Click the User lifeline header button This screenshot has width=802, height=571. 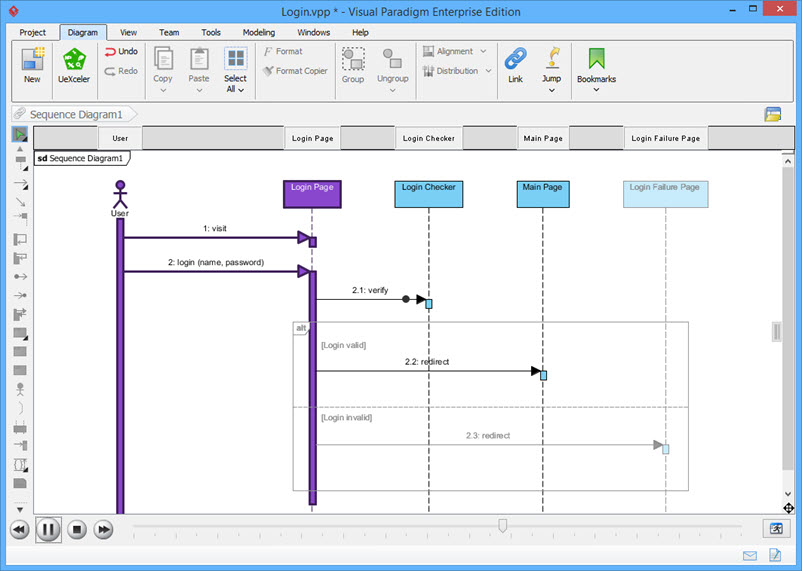pyautogui.click(x=120, y=138)
